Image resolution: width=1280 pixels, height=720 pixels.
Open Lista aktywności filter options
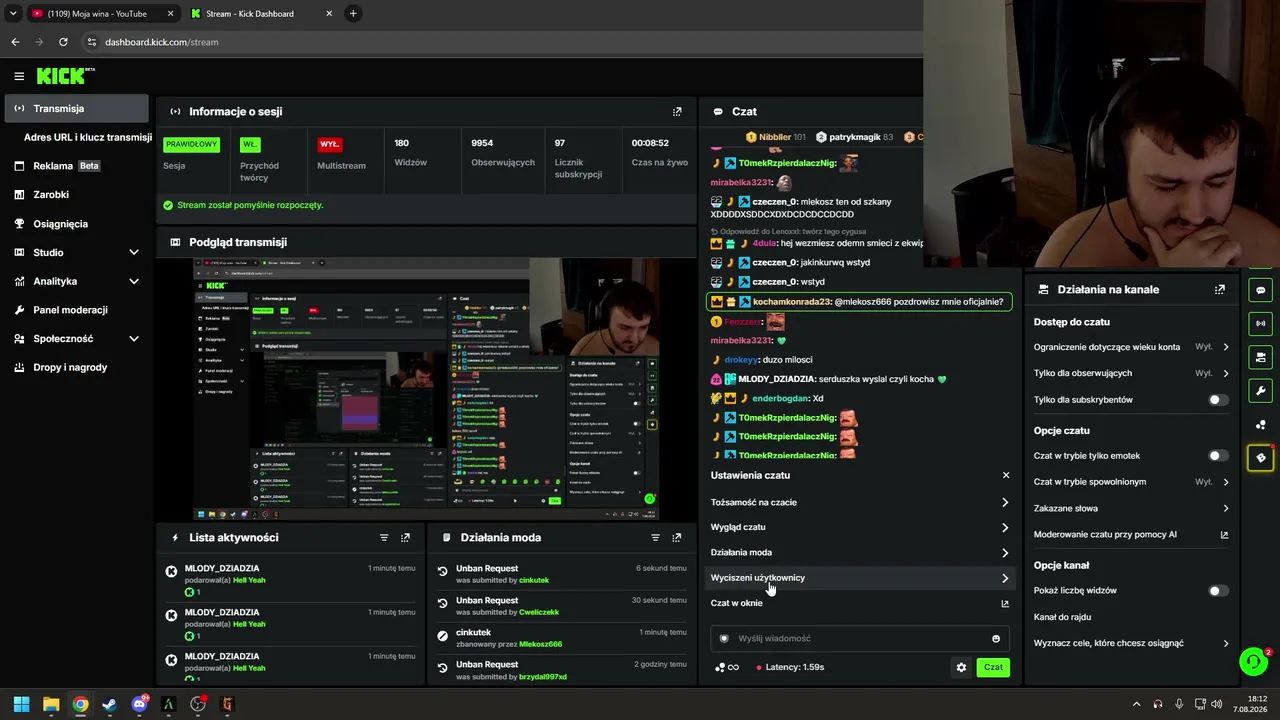(x=384, y=538)
